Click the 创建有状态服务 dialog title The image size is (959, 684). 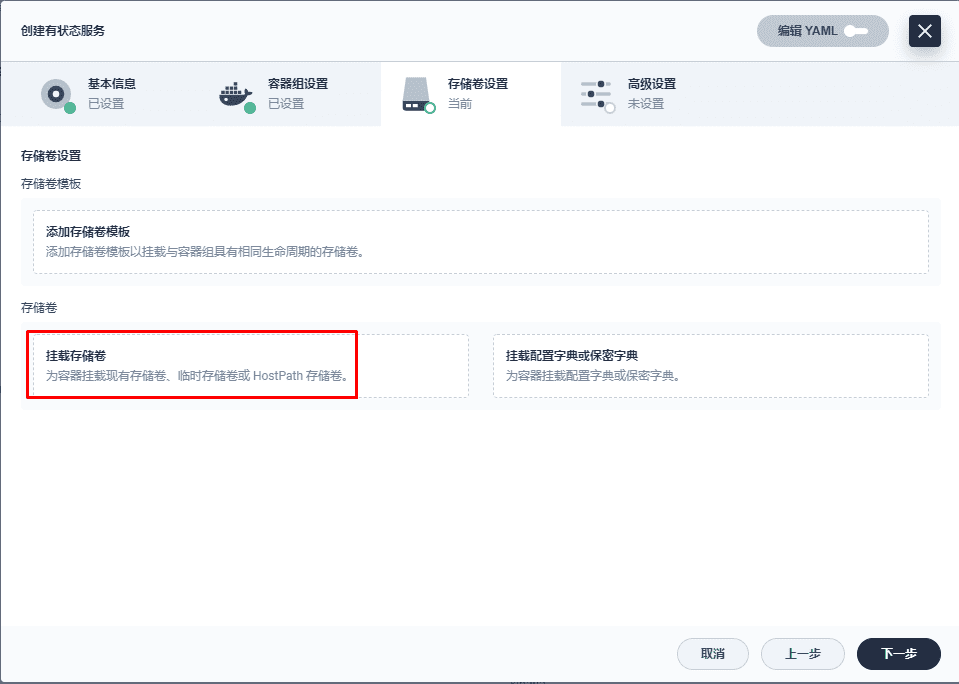point(62,31)
